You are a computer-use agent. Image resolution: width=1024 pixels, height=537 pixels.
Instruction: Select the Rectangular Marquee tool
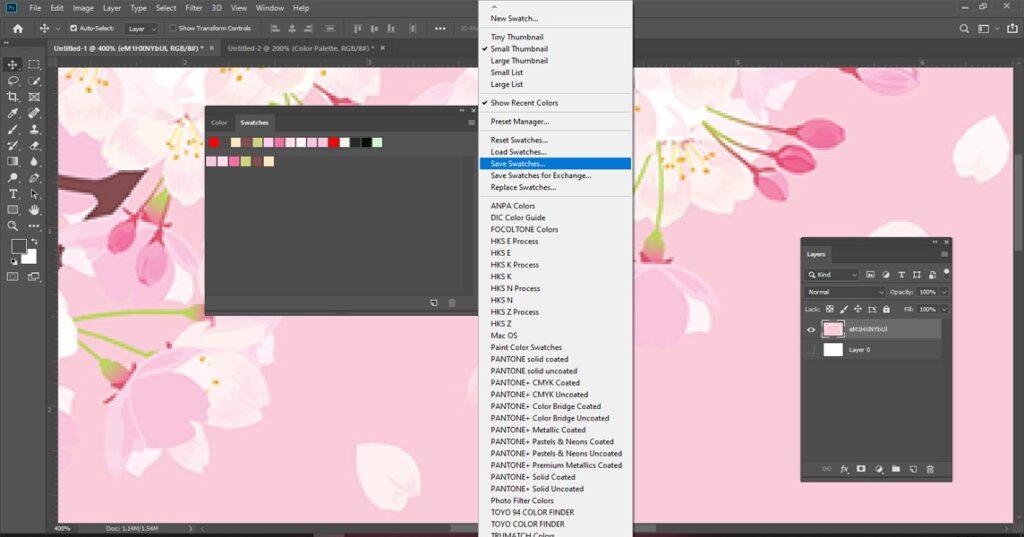pos(34,65)
